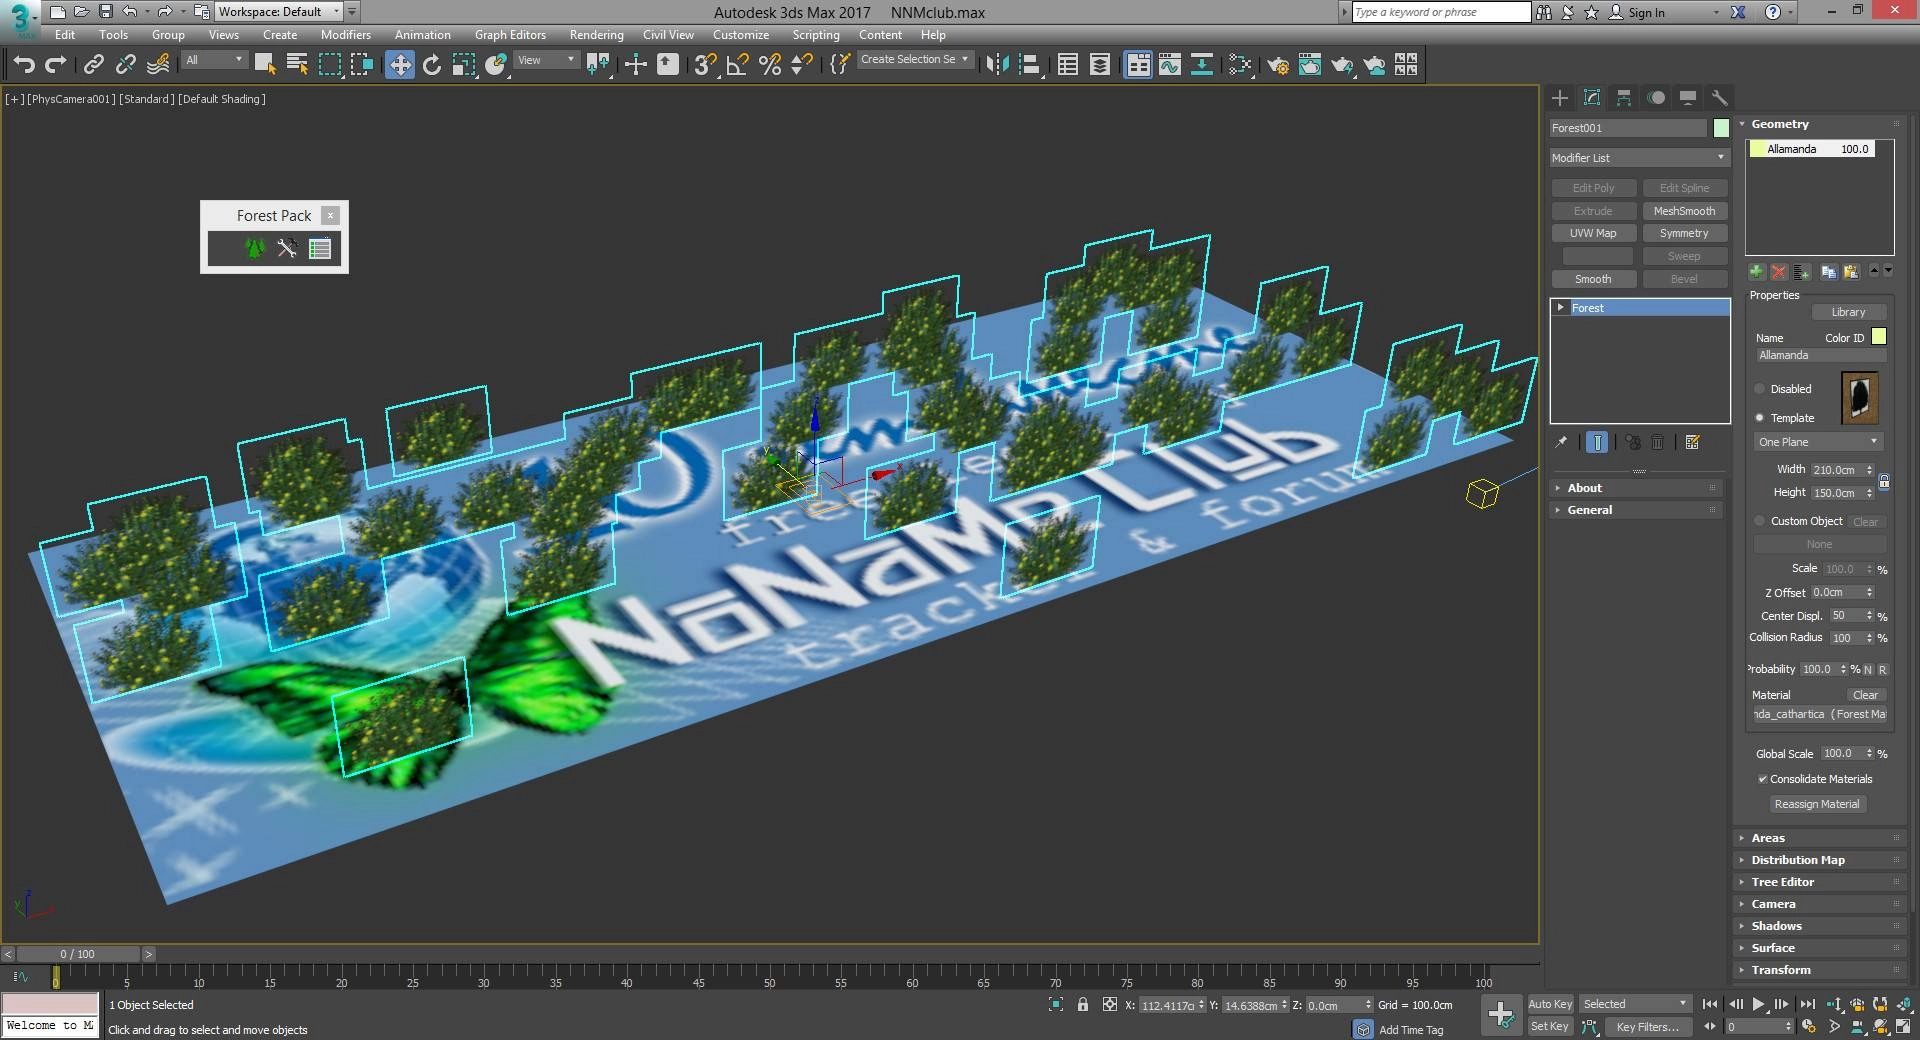Click the Redo arrow in main toolbar
The height and width of the screenshot is (1040, 1920).
(56, 65)
